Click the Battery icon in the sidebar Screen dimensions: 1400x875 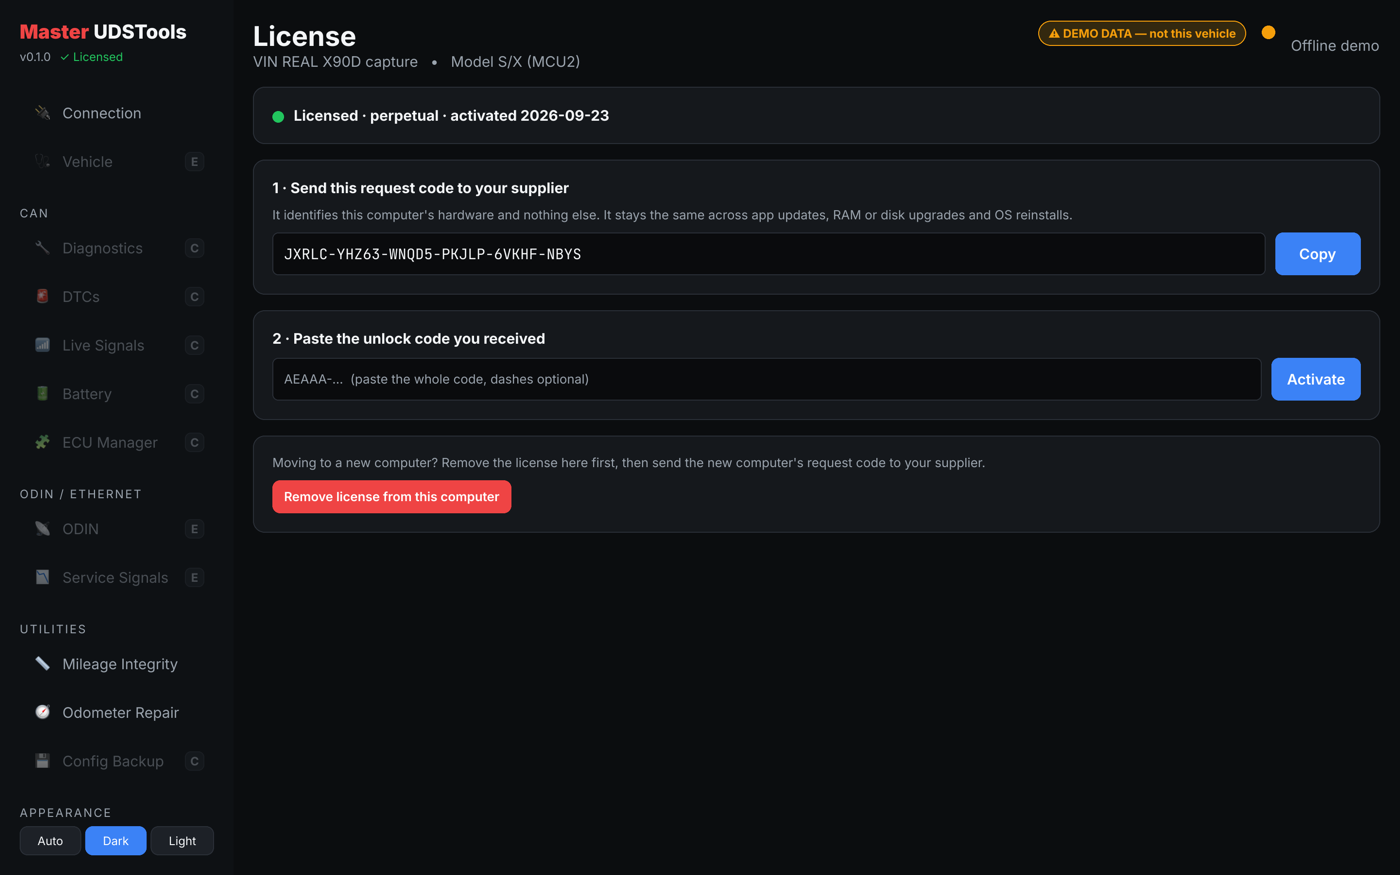[42, 393]
